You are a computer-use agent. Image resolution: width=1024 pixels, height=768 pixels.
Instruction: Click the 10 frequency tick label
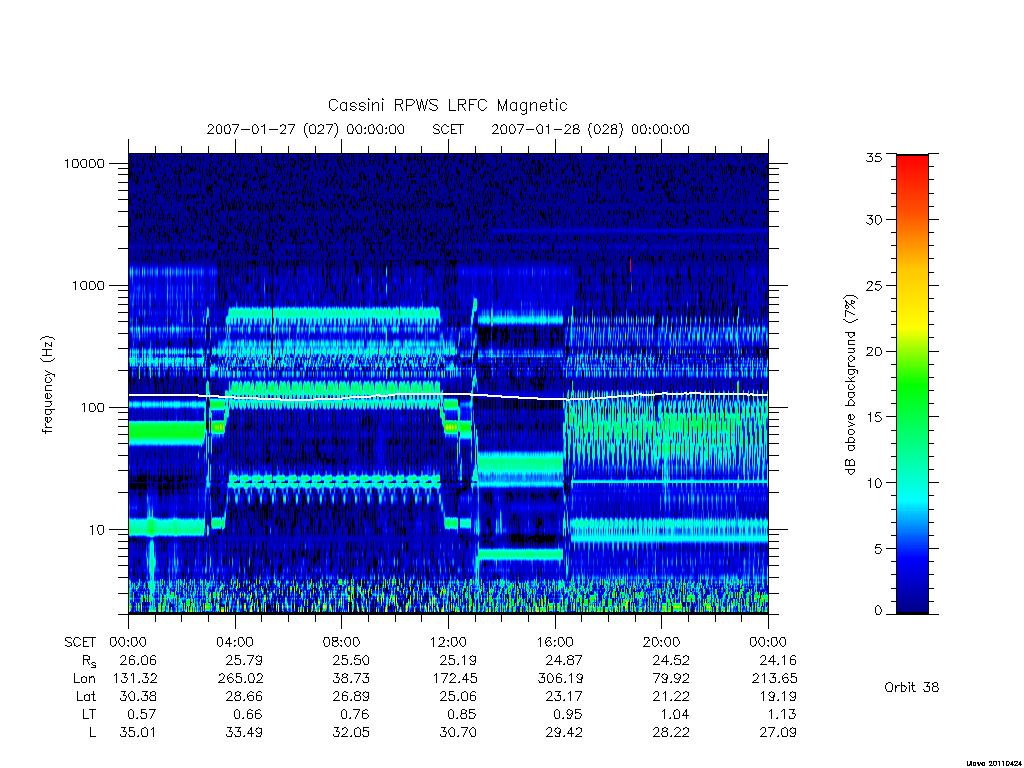tap(97, 530)
